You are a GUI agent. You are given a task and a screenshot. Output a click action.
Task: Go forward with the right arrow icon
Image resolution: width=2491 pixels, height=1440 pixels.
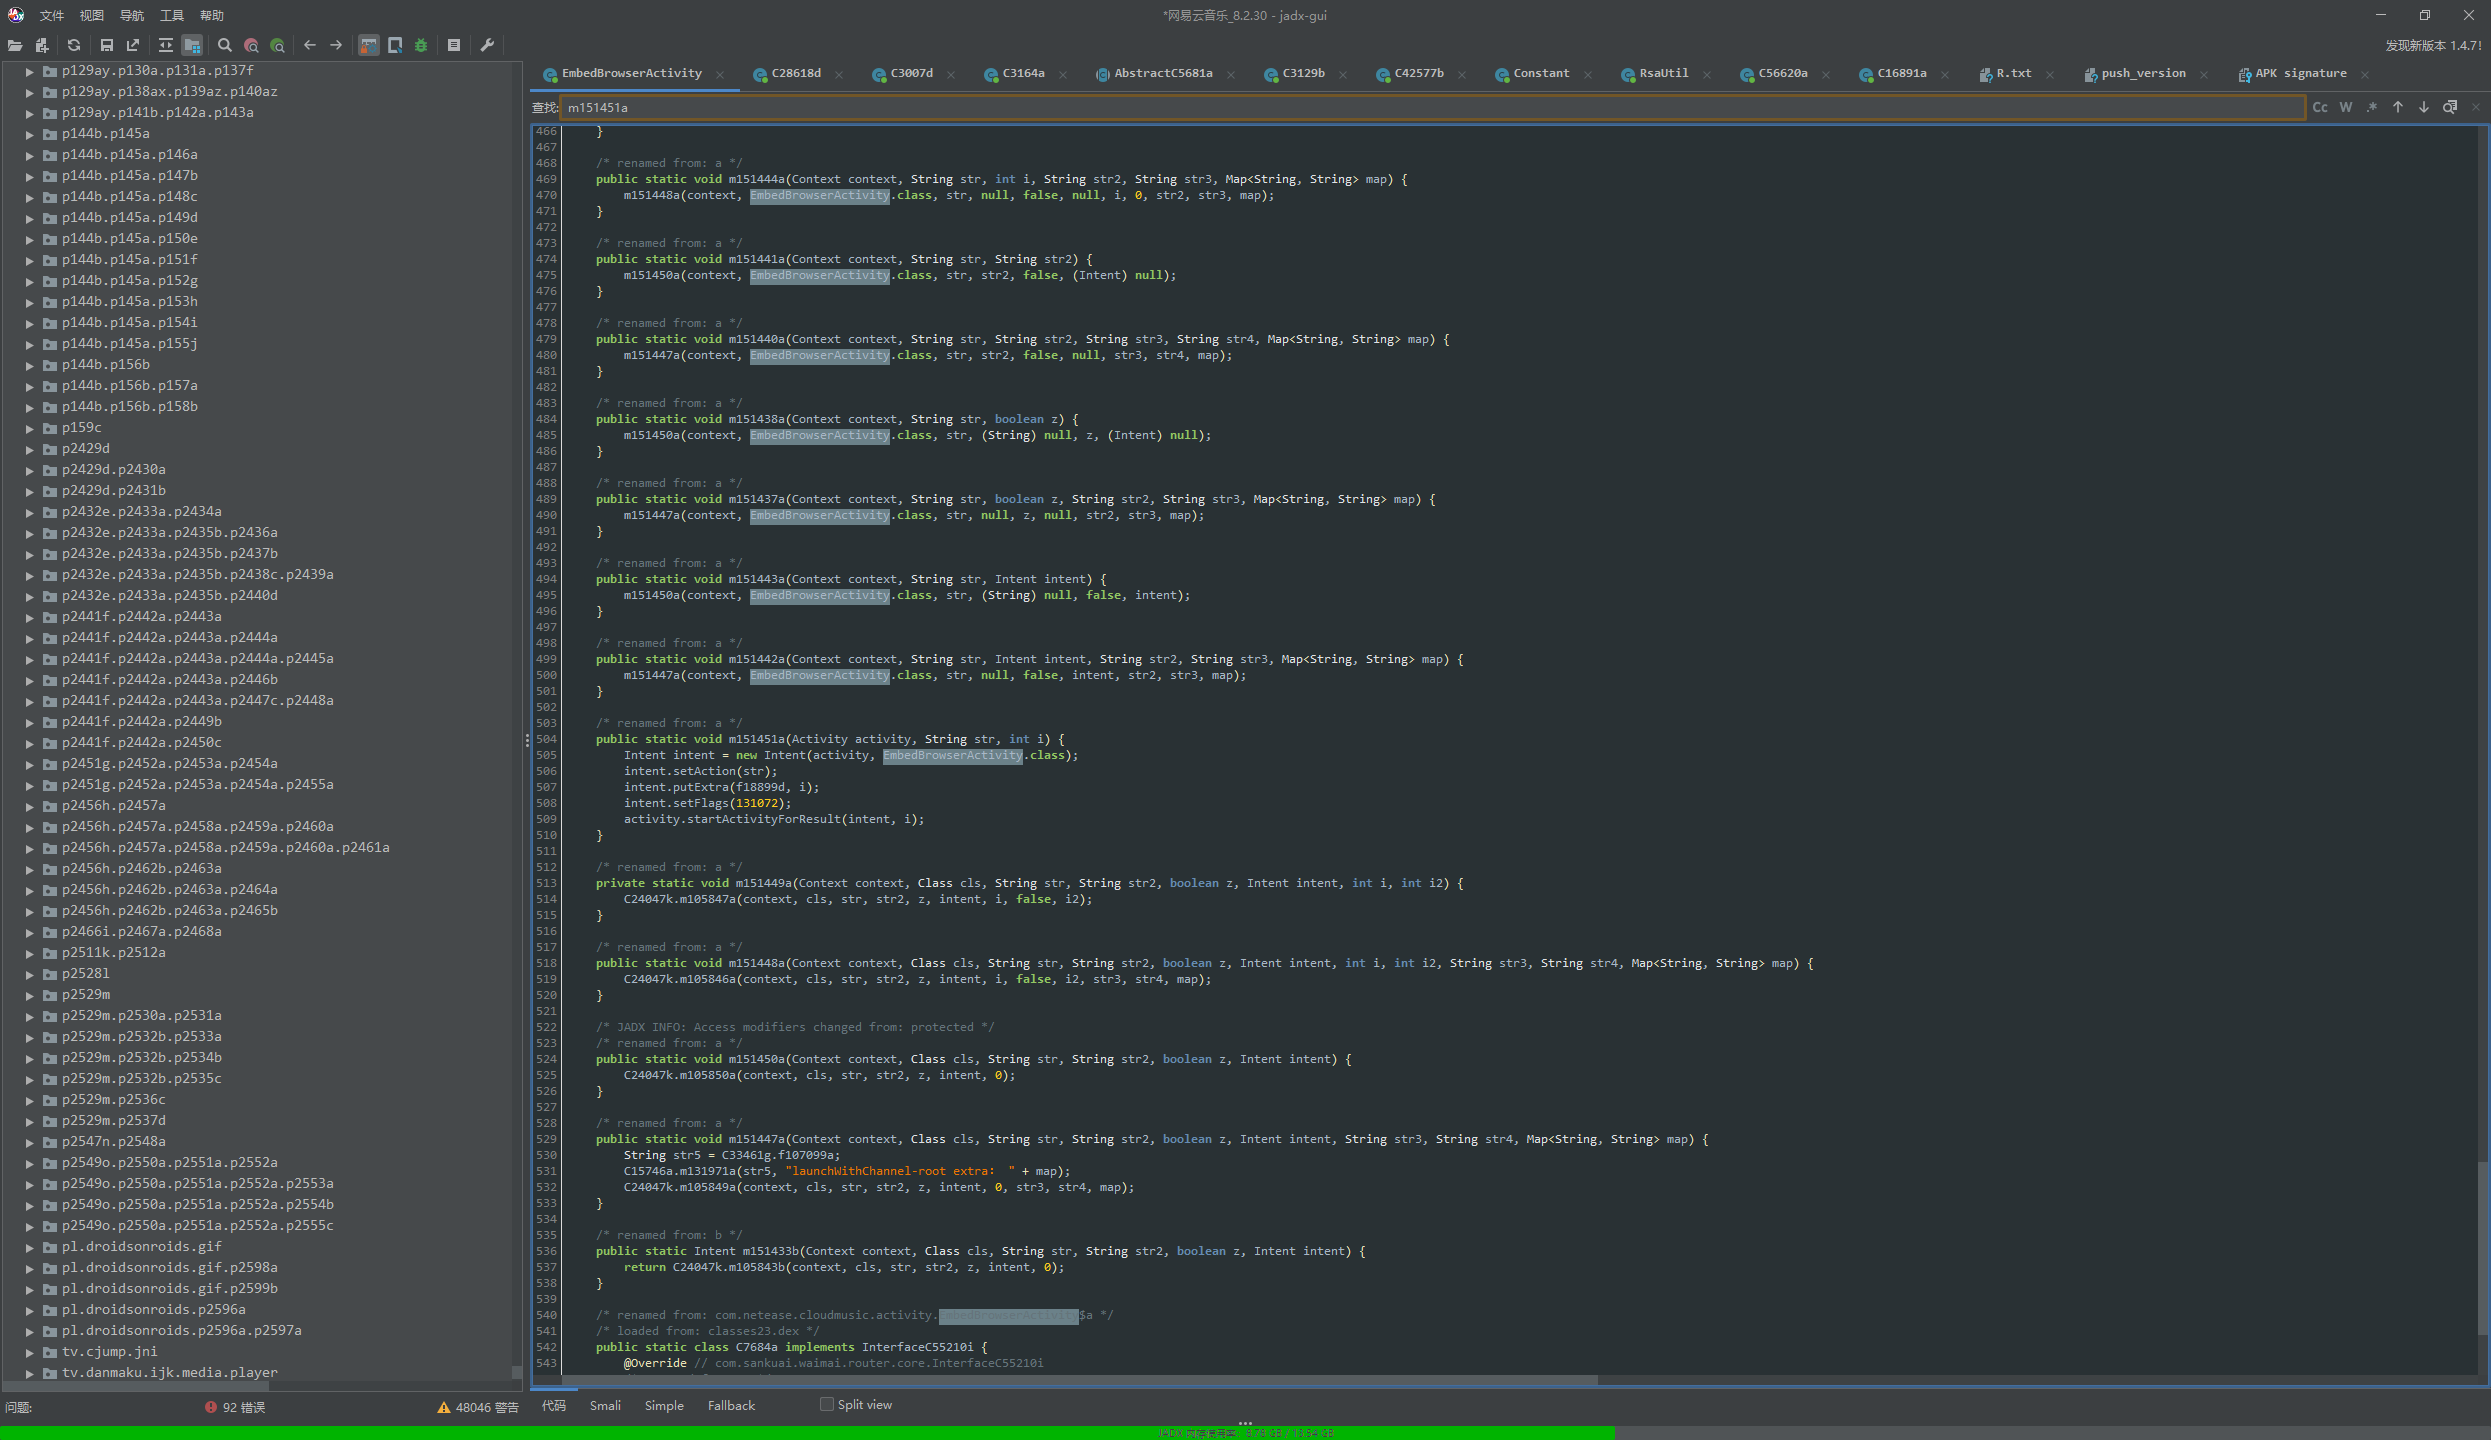coord(336,45)
